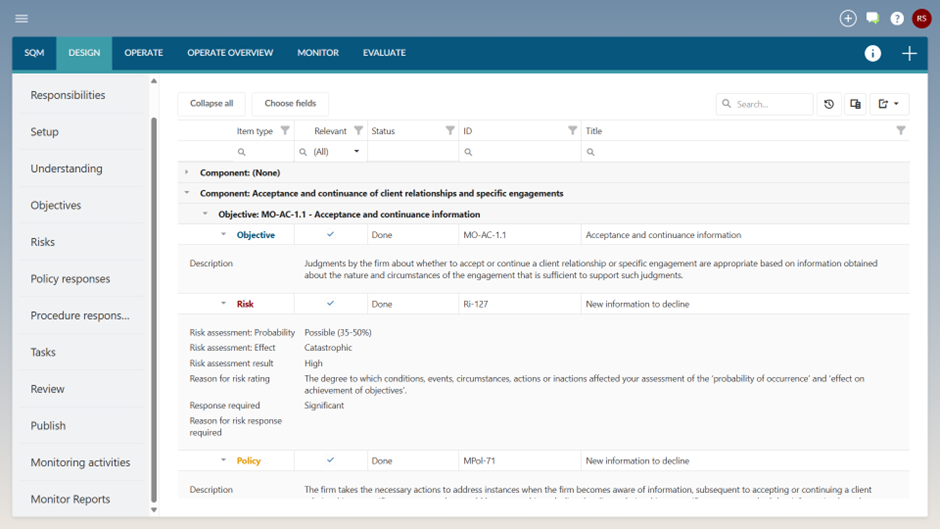Click the RS user avatar
The image size is (940, 529).
pos(921,18)
